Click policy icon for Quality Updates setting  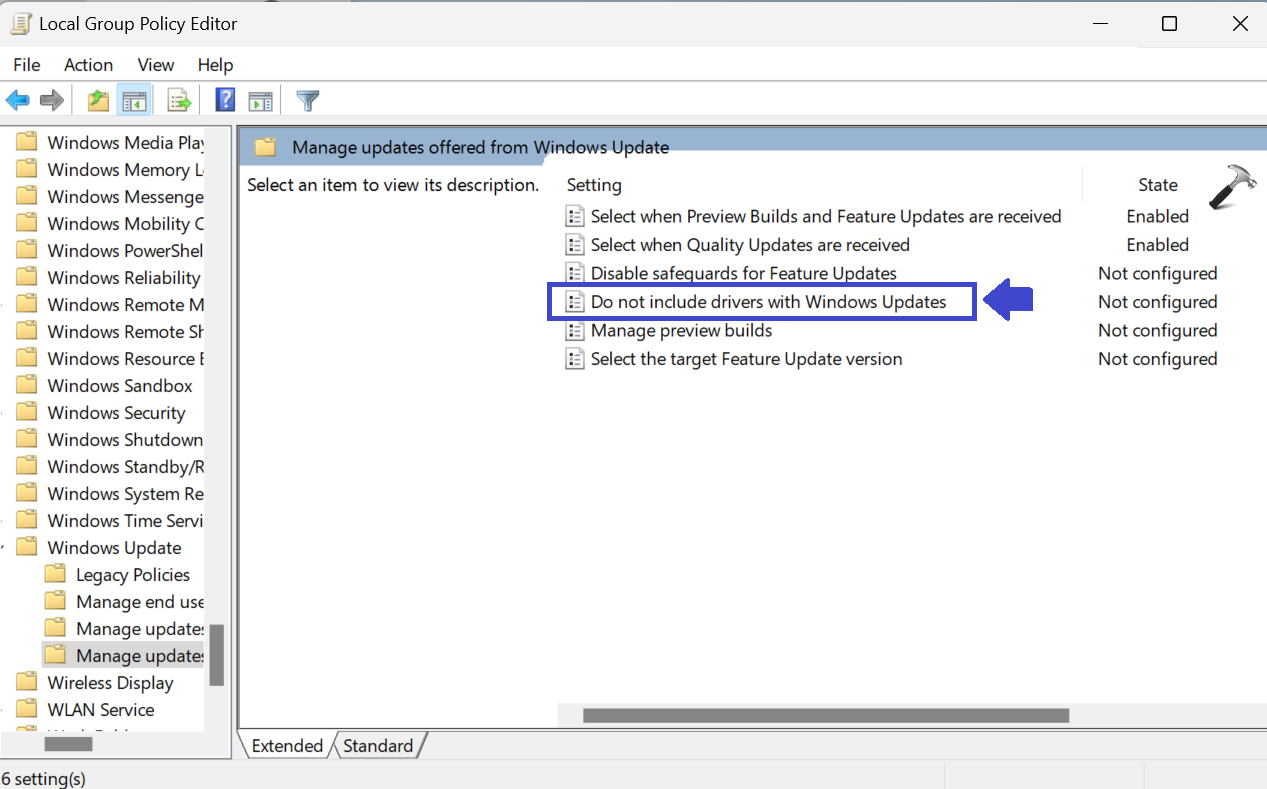pos(575,245)
